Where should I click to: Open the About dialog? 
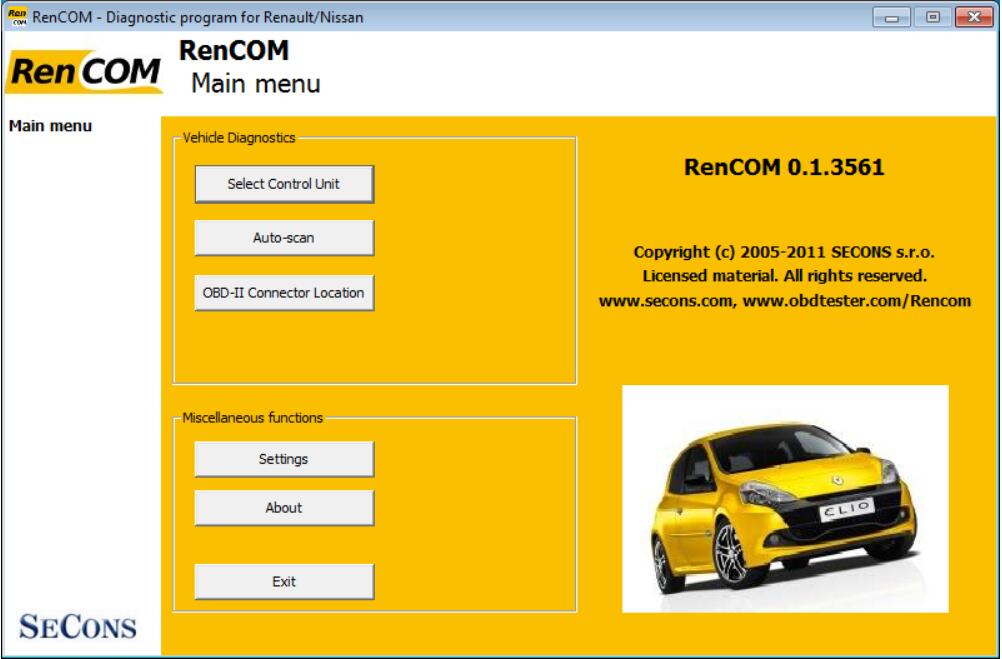[284, 508]
